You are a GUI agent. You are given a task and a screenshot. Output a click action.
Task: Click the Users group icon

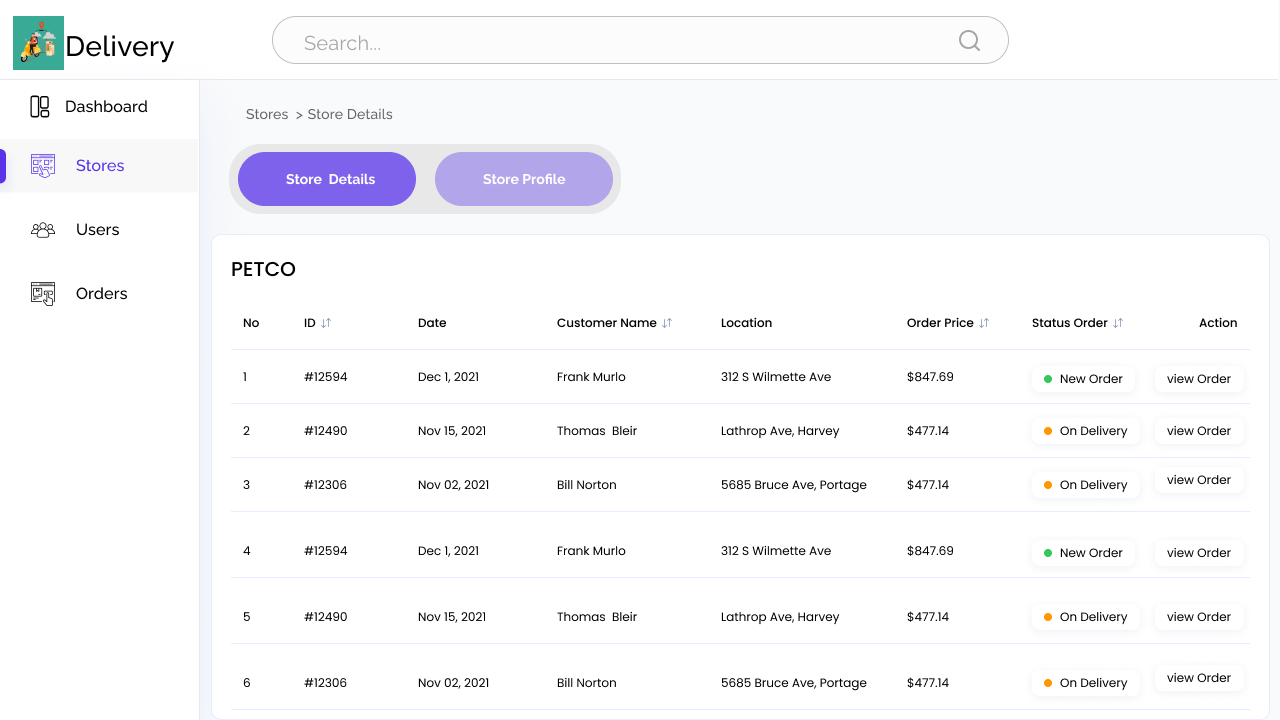(43, 230)
